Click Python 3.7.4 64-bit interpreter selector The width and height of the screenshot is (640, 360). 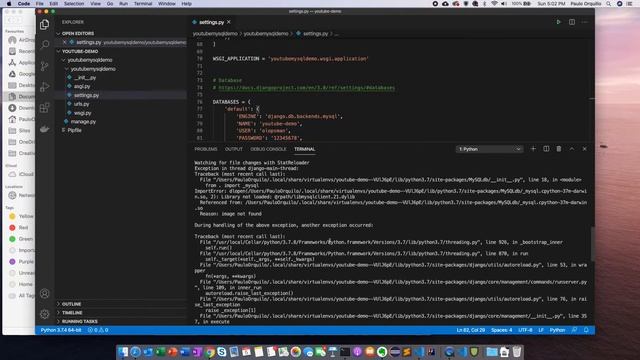tap(61, 330)
